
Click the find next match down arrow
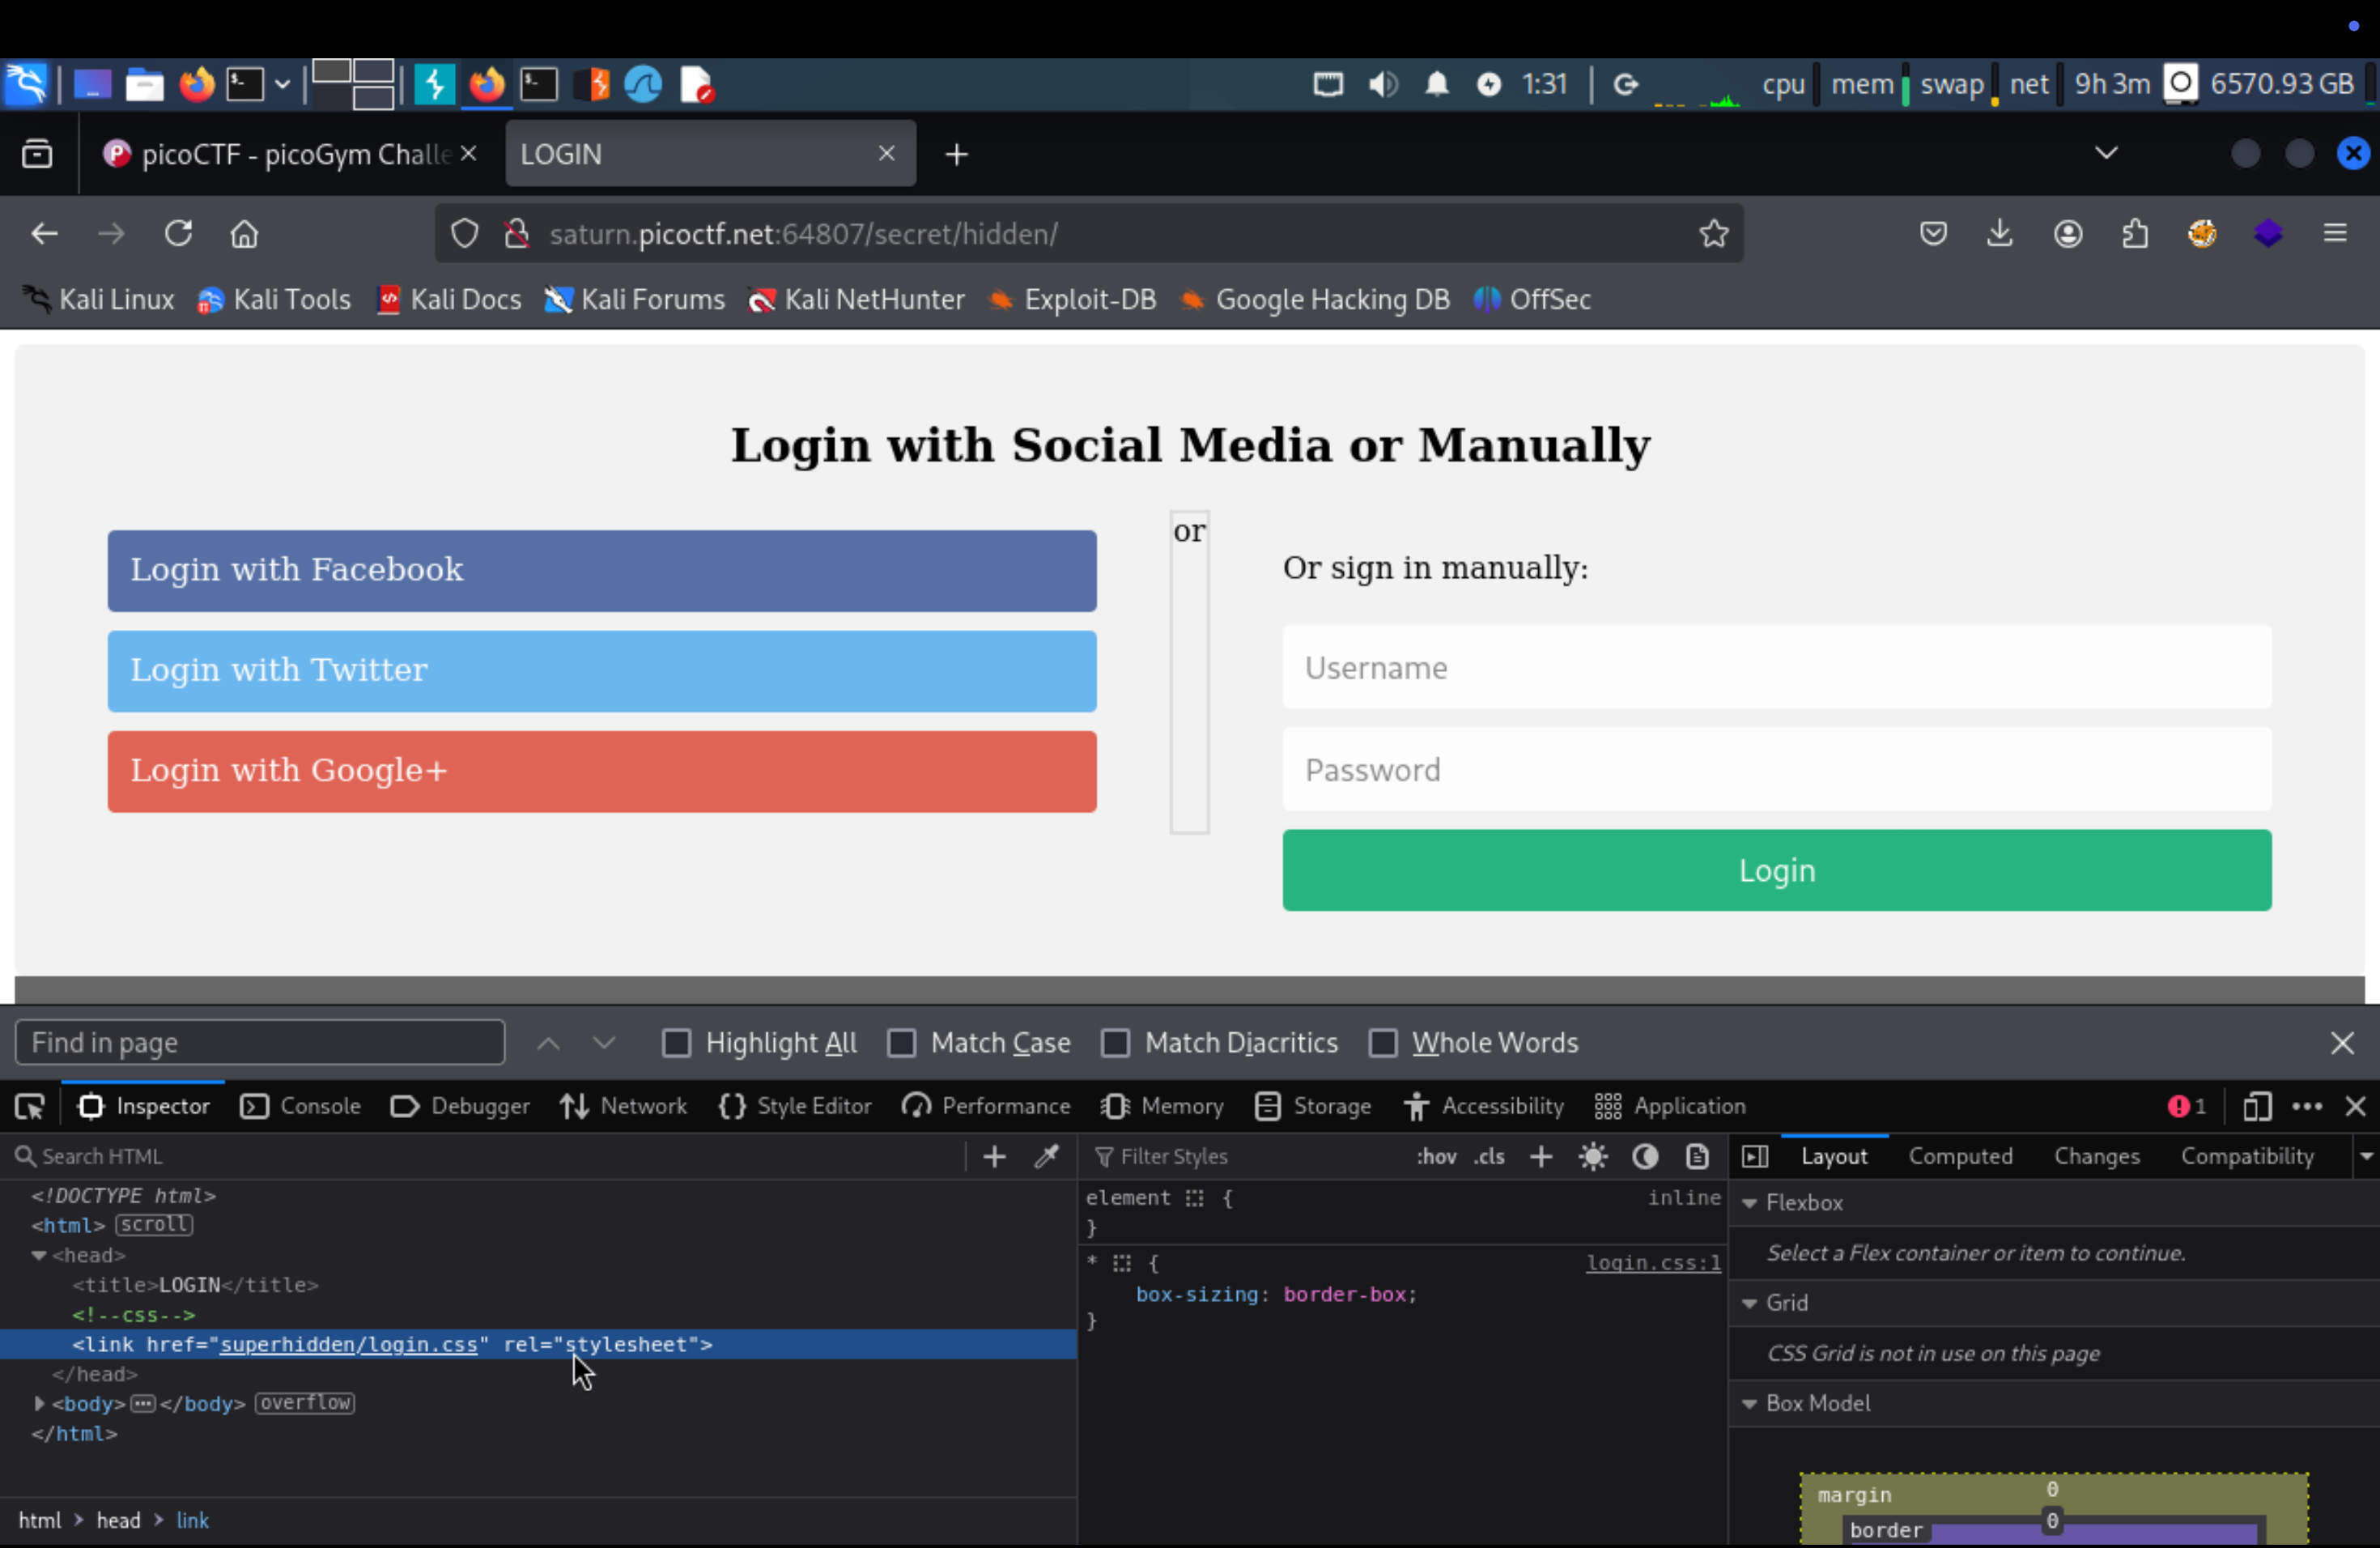[603, 1043]
